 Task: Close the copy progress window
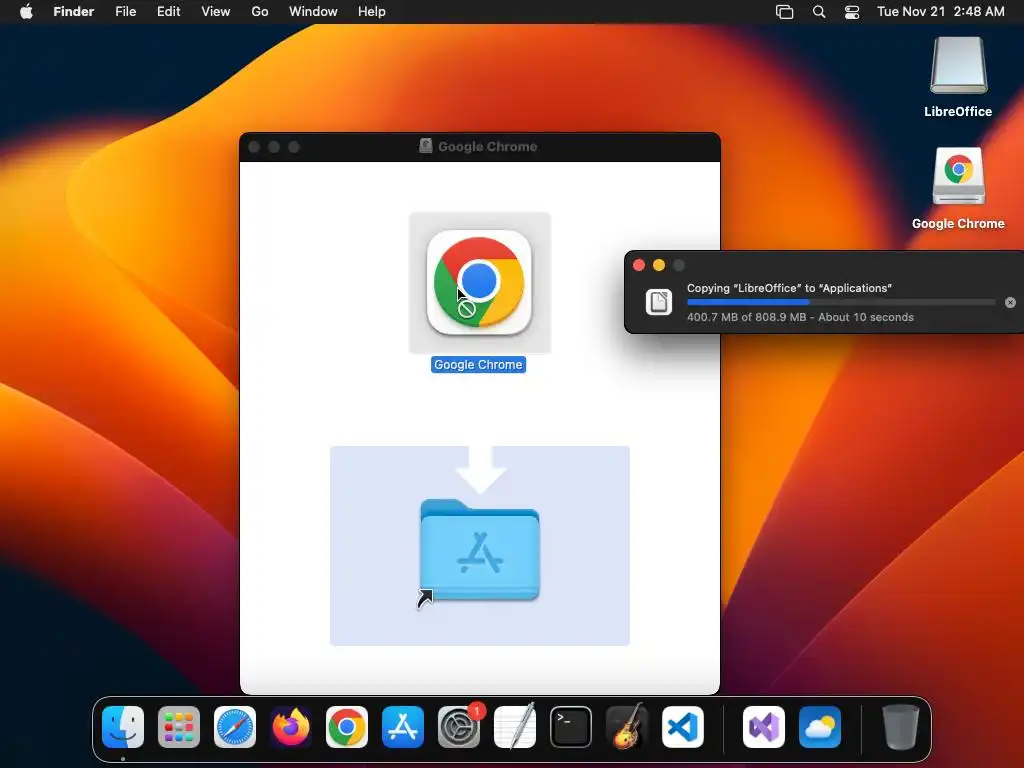[x=639, y=265]
